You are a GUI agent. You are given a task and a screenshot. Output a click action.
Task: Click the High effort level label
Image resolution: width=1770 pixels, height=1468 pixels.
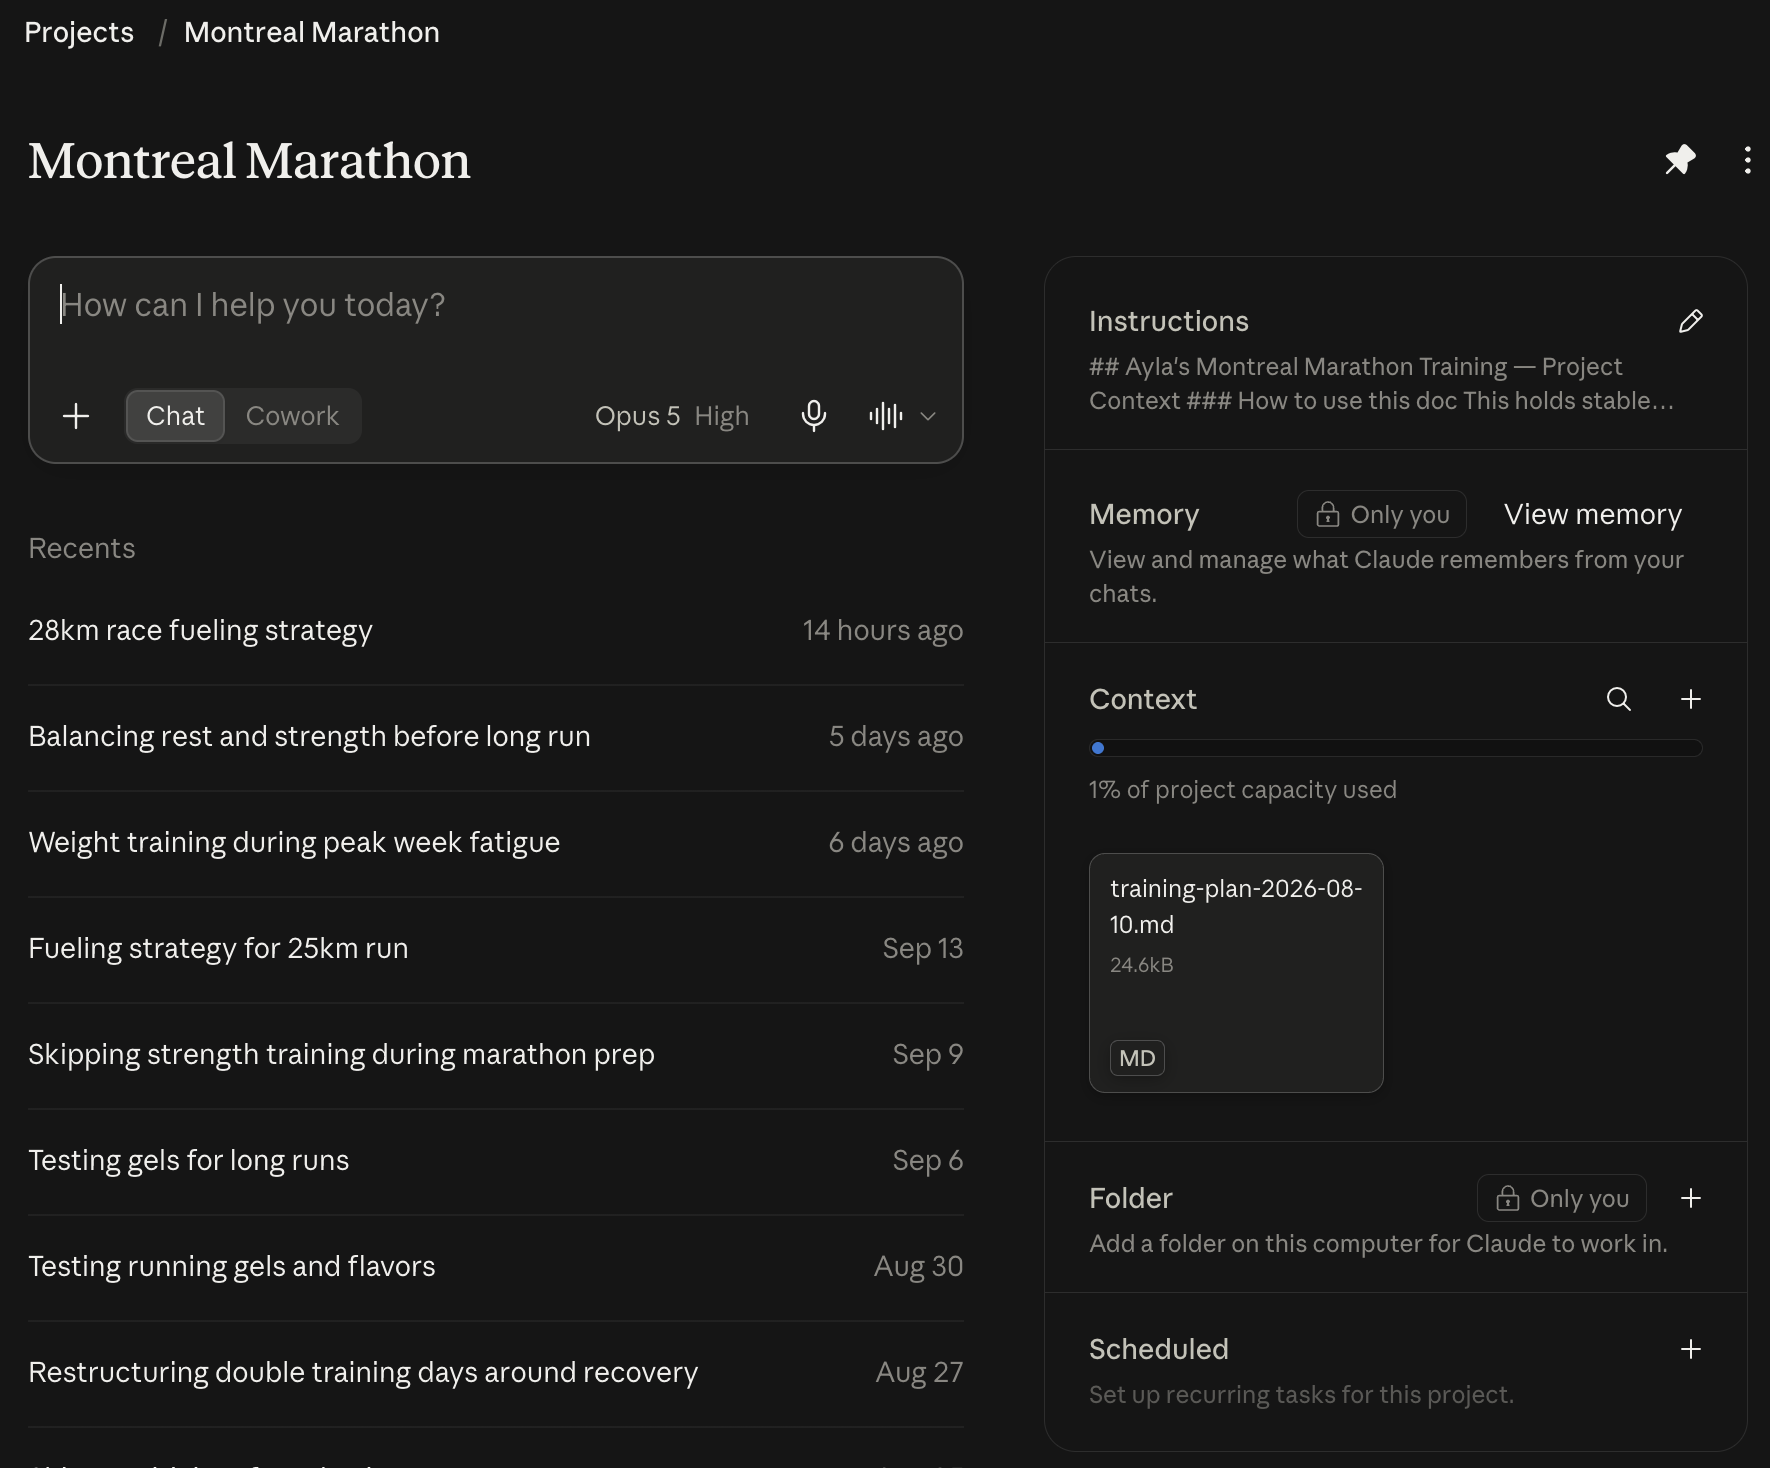point(722,416)
